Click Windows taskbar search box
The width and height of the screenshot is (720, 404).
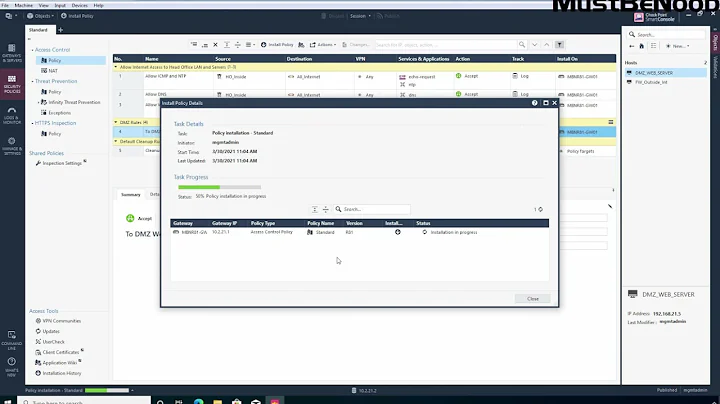[85, 401]
